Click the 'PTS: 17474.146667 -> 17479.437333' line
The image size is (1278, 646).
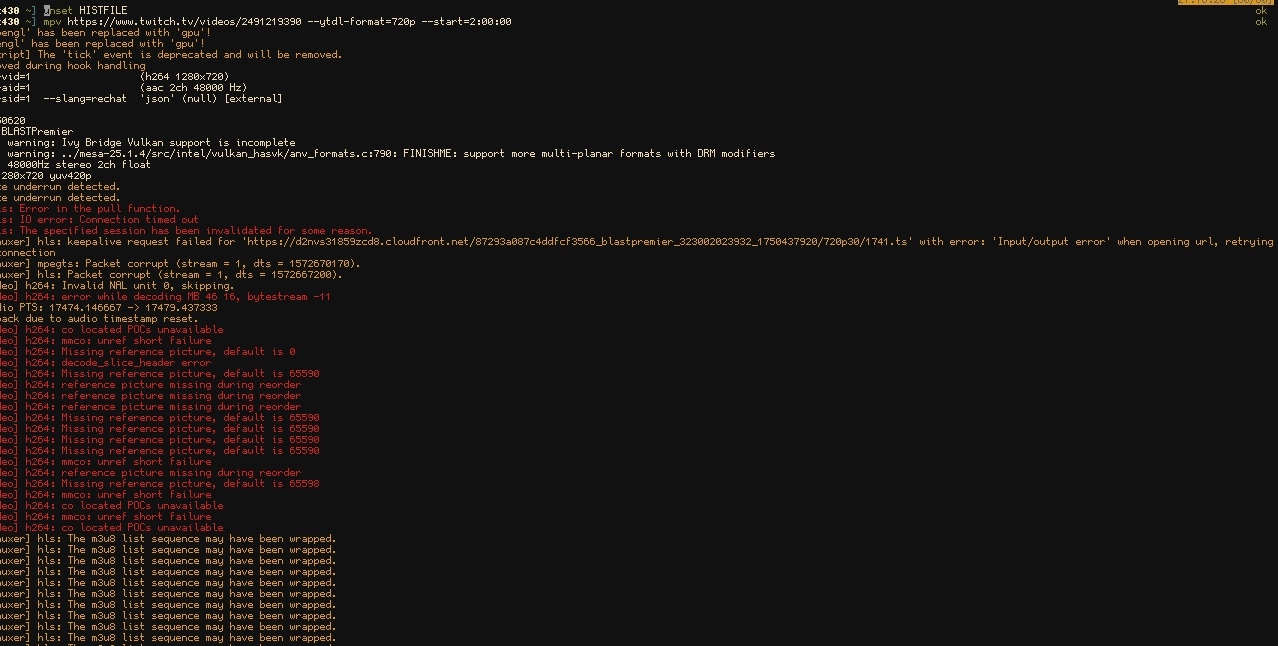pos(109,308)
